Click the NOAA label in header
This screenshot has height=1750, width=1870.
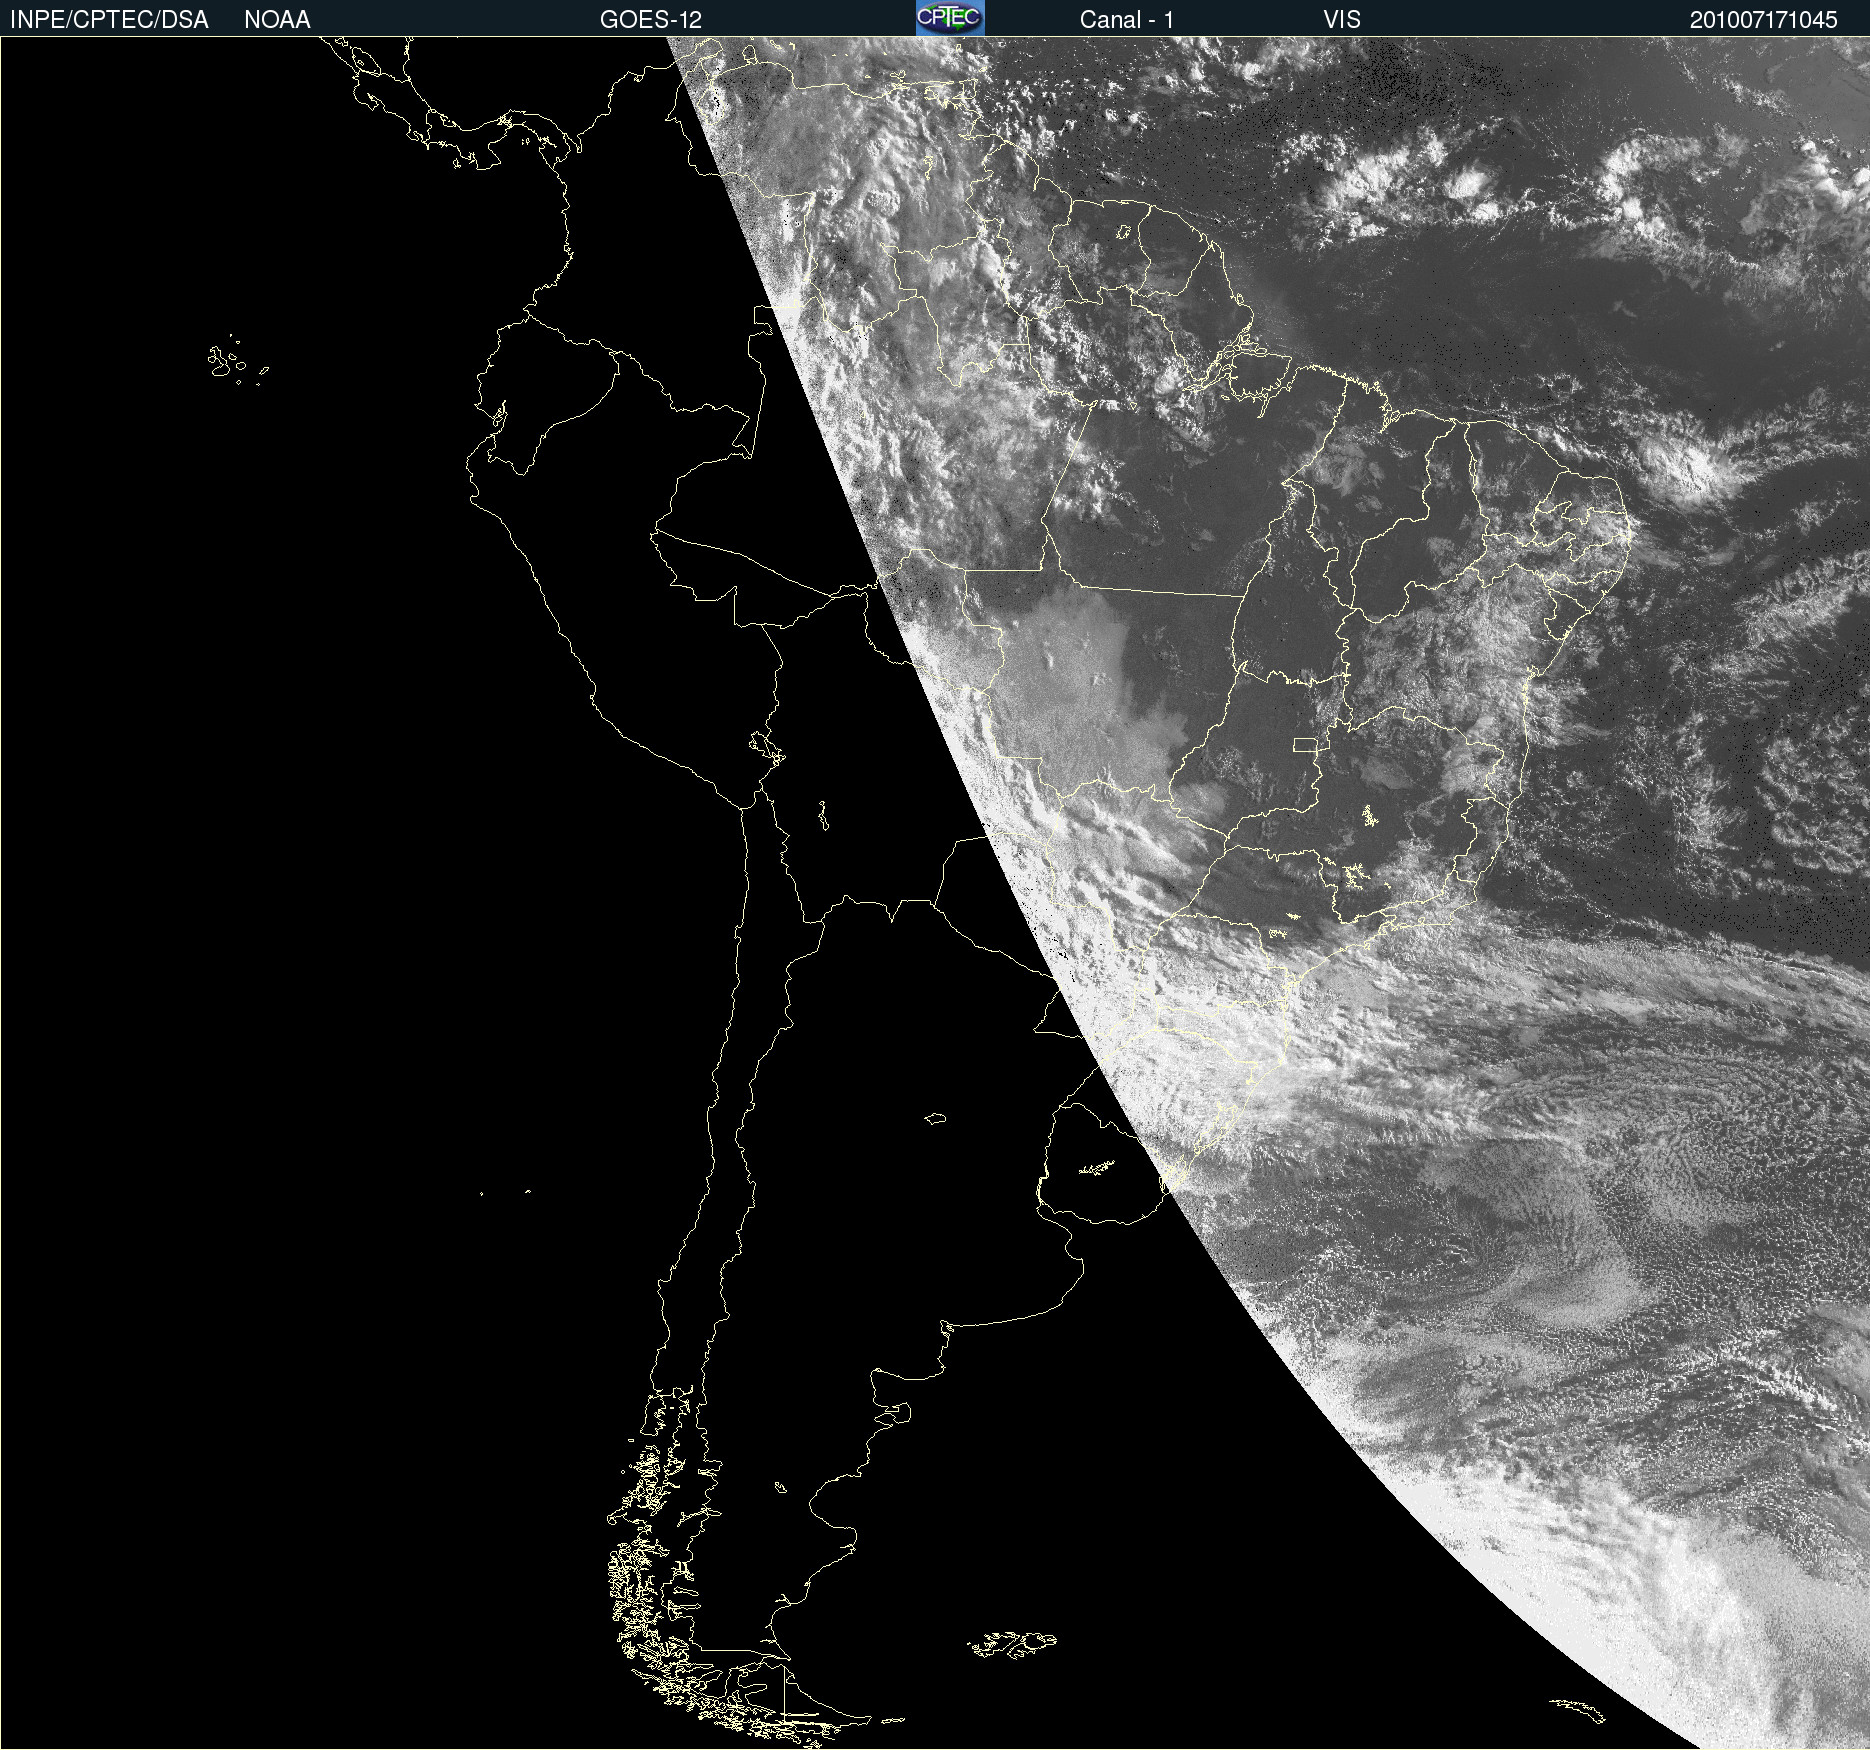277,20
